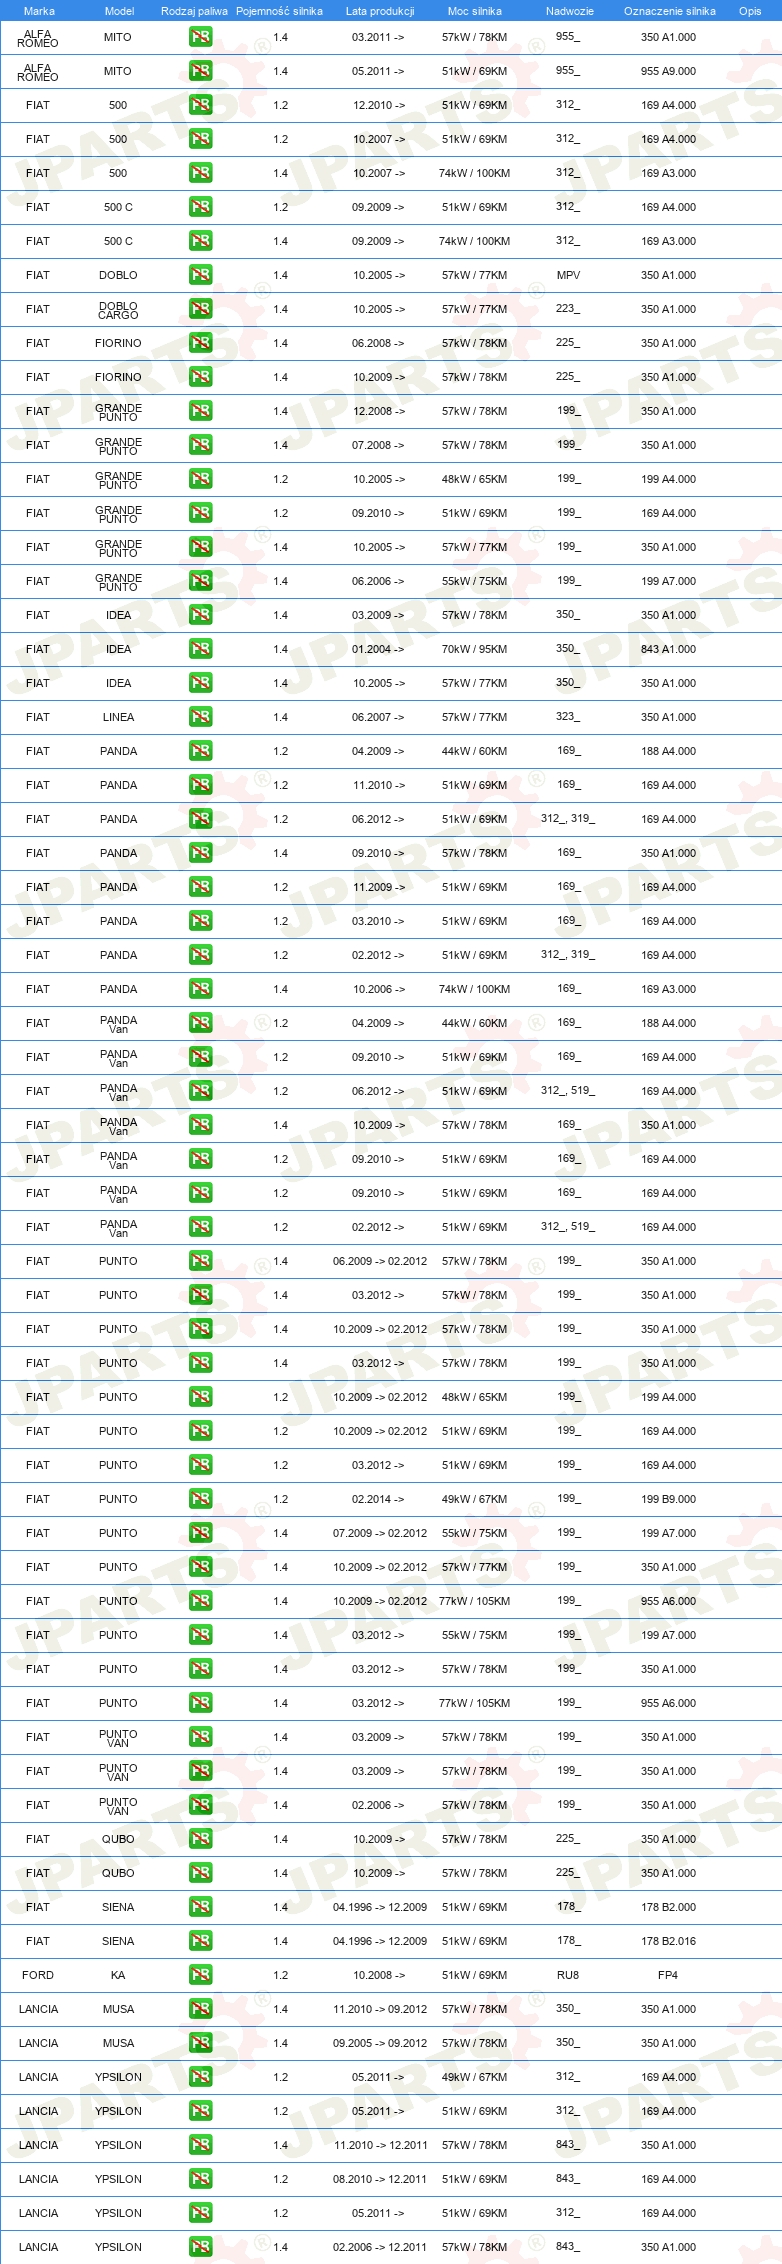Viewport: 782px width, 2264px height.
Task: Select engine code FP4
Action: (x=668, y=1975)
